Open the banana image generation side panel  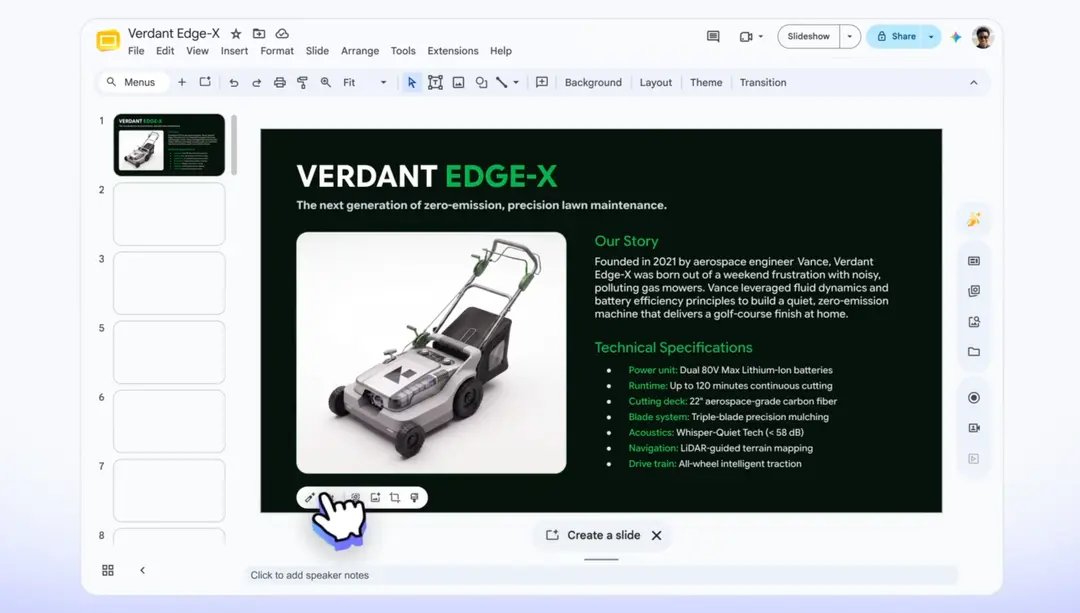click(x=974, y=220)
